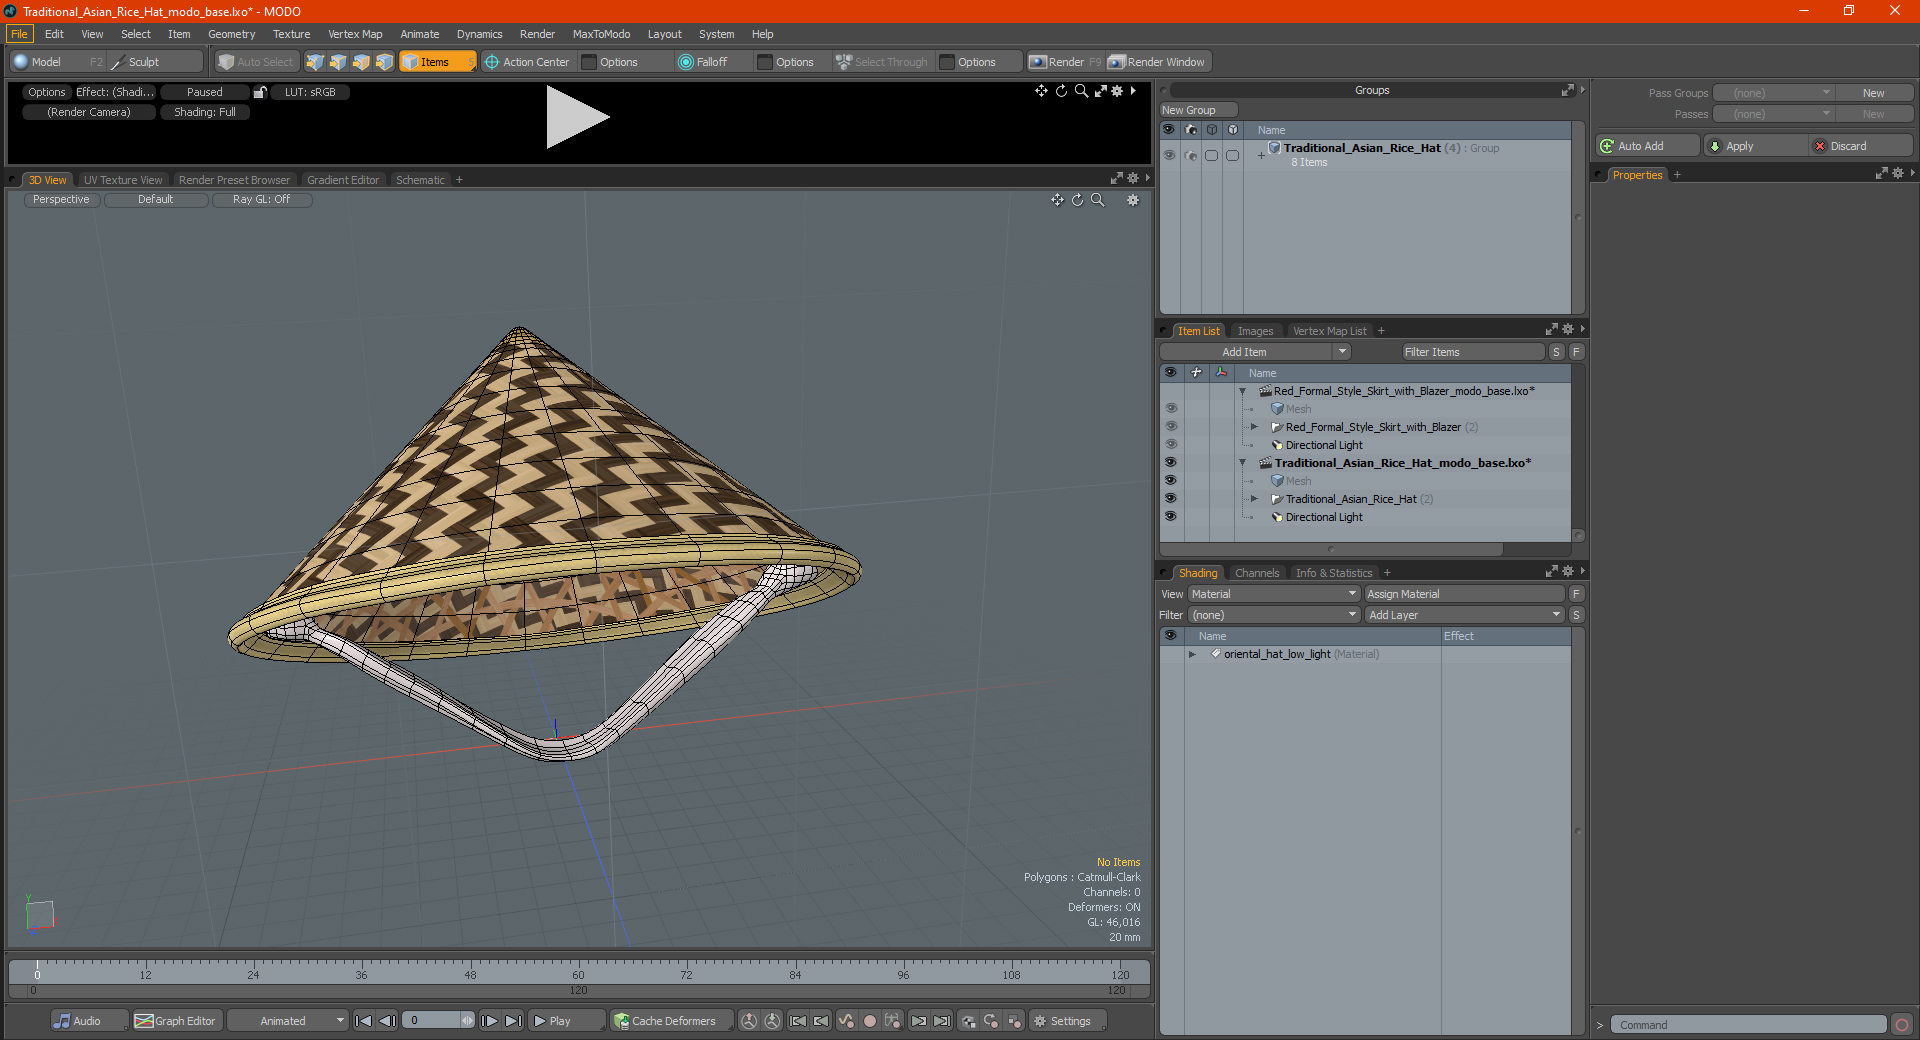Toggle visibility of second Mesh under Rice Hat scene

pyautogui.click(x=1171, y=480)
